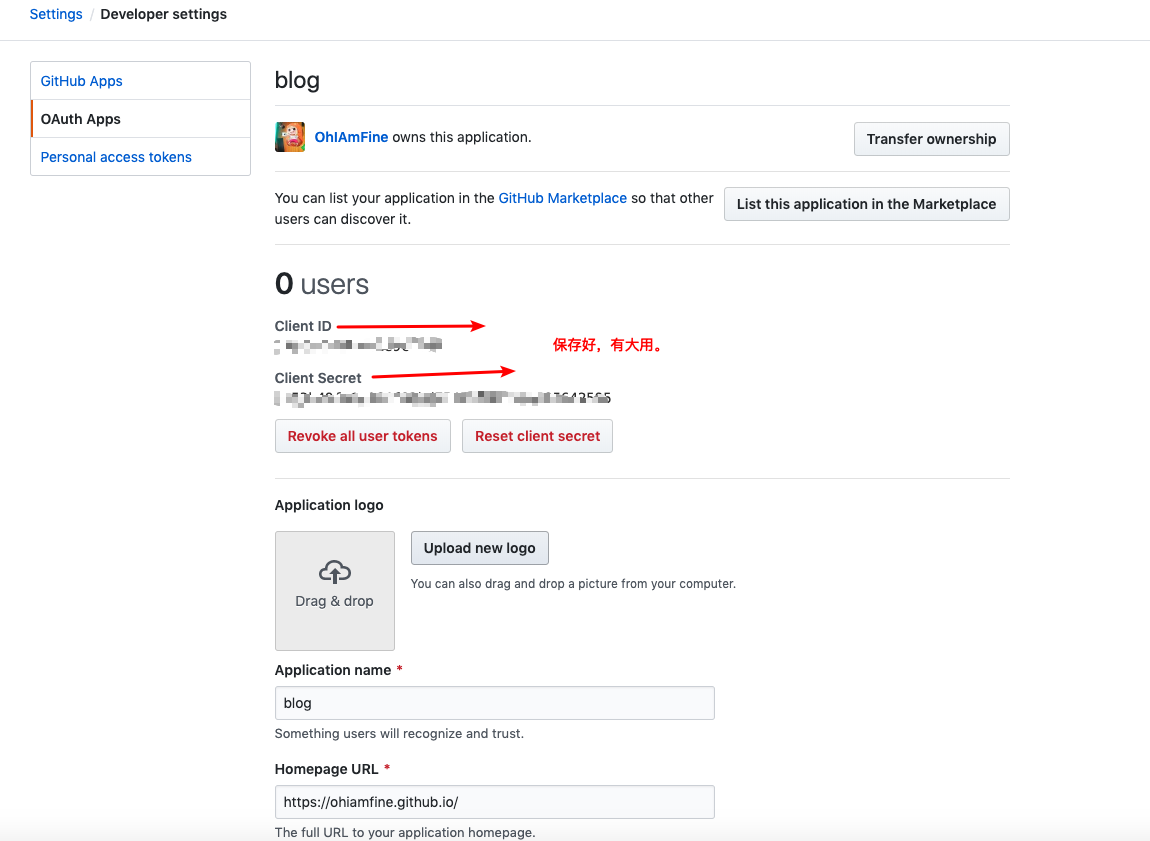The height and width of the screenshot is (841, 1150).
Task: Click the Client ID label
Action: 303,326
